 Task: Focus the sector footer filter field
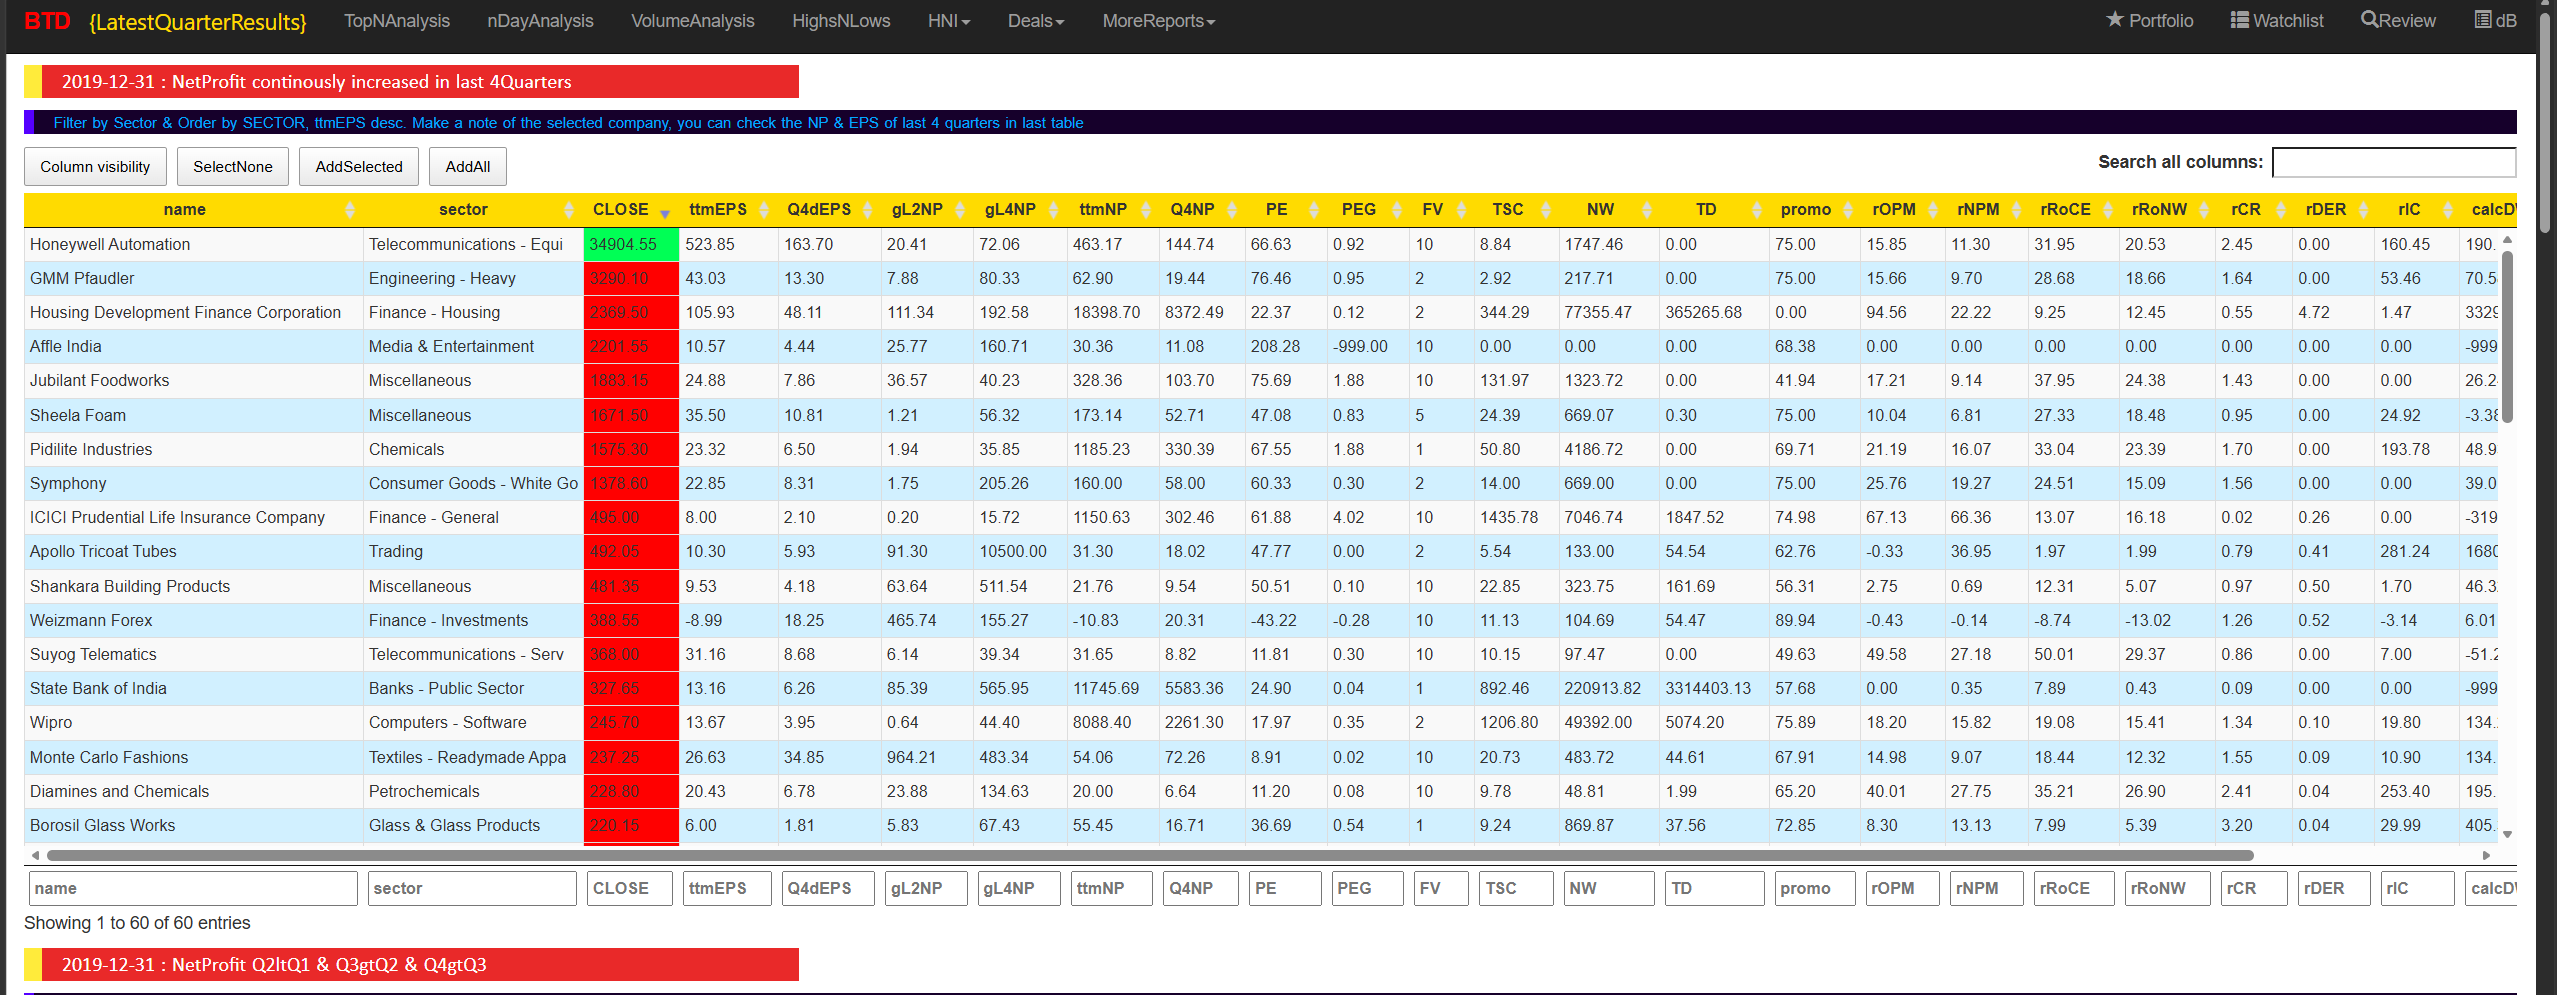coord(472,889)
